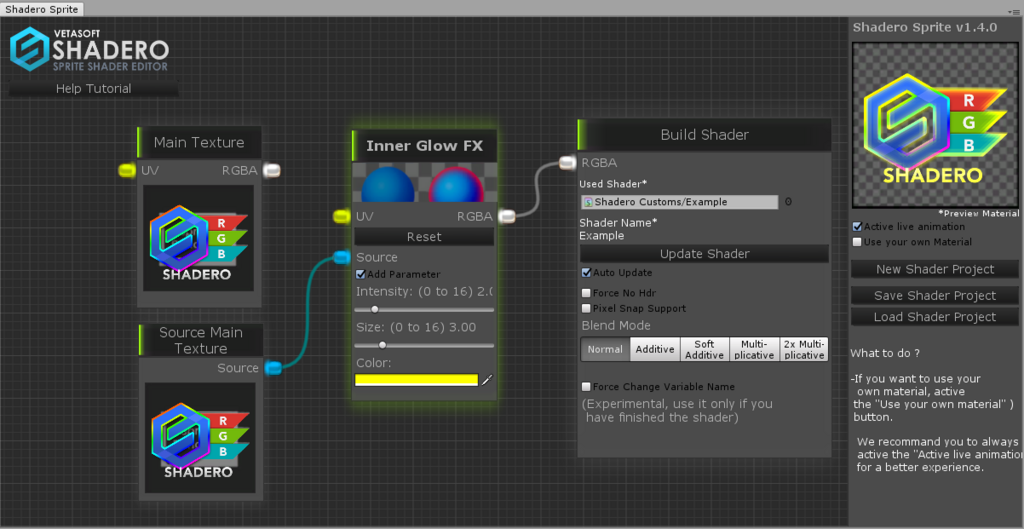Enable Pixel Snap Support
Screen dimensions: 1024x529
[x=586, y=308]
